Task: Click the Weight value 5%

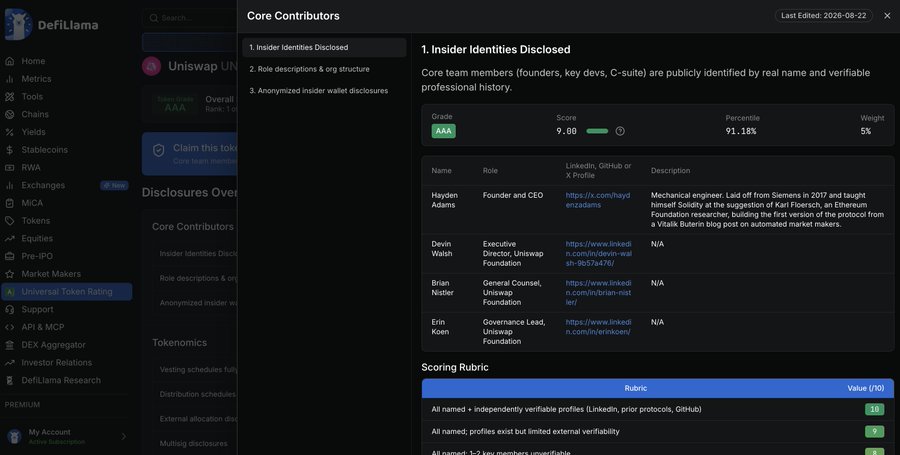Action: (866, 131)
